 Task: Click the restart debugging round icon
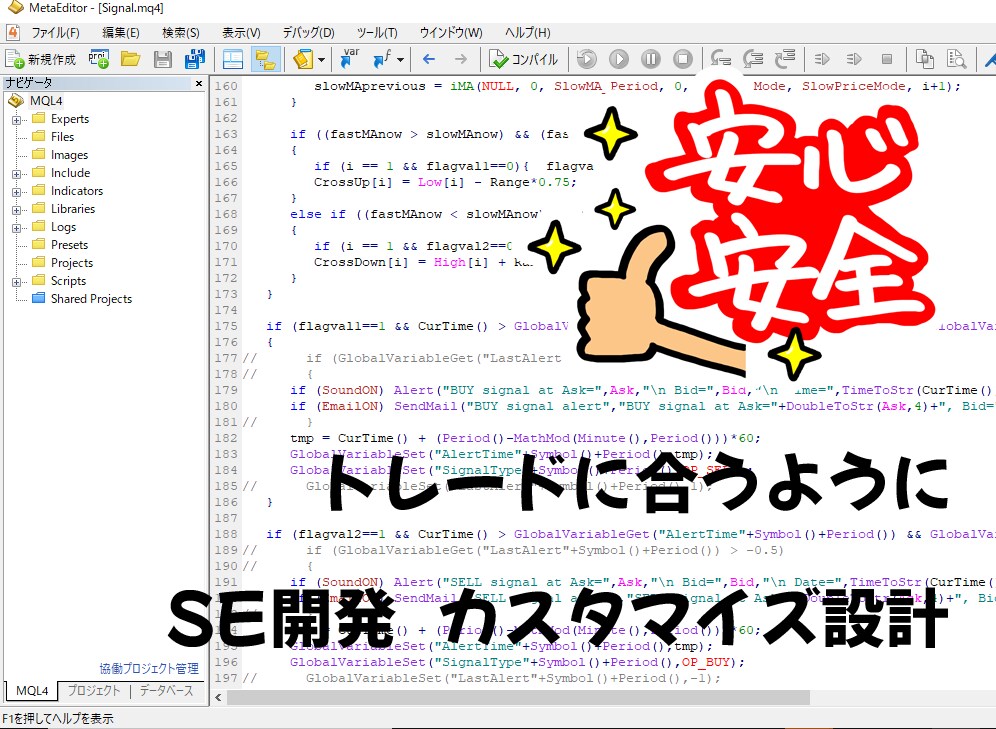click(586, 60)
